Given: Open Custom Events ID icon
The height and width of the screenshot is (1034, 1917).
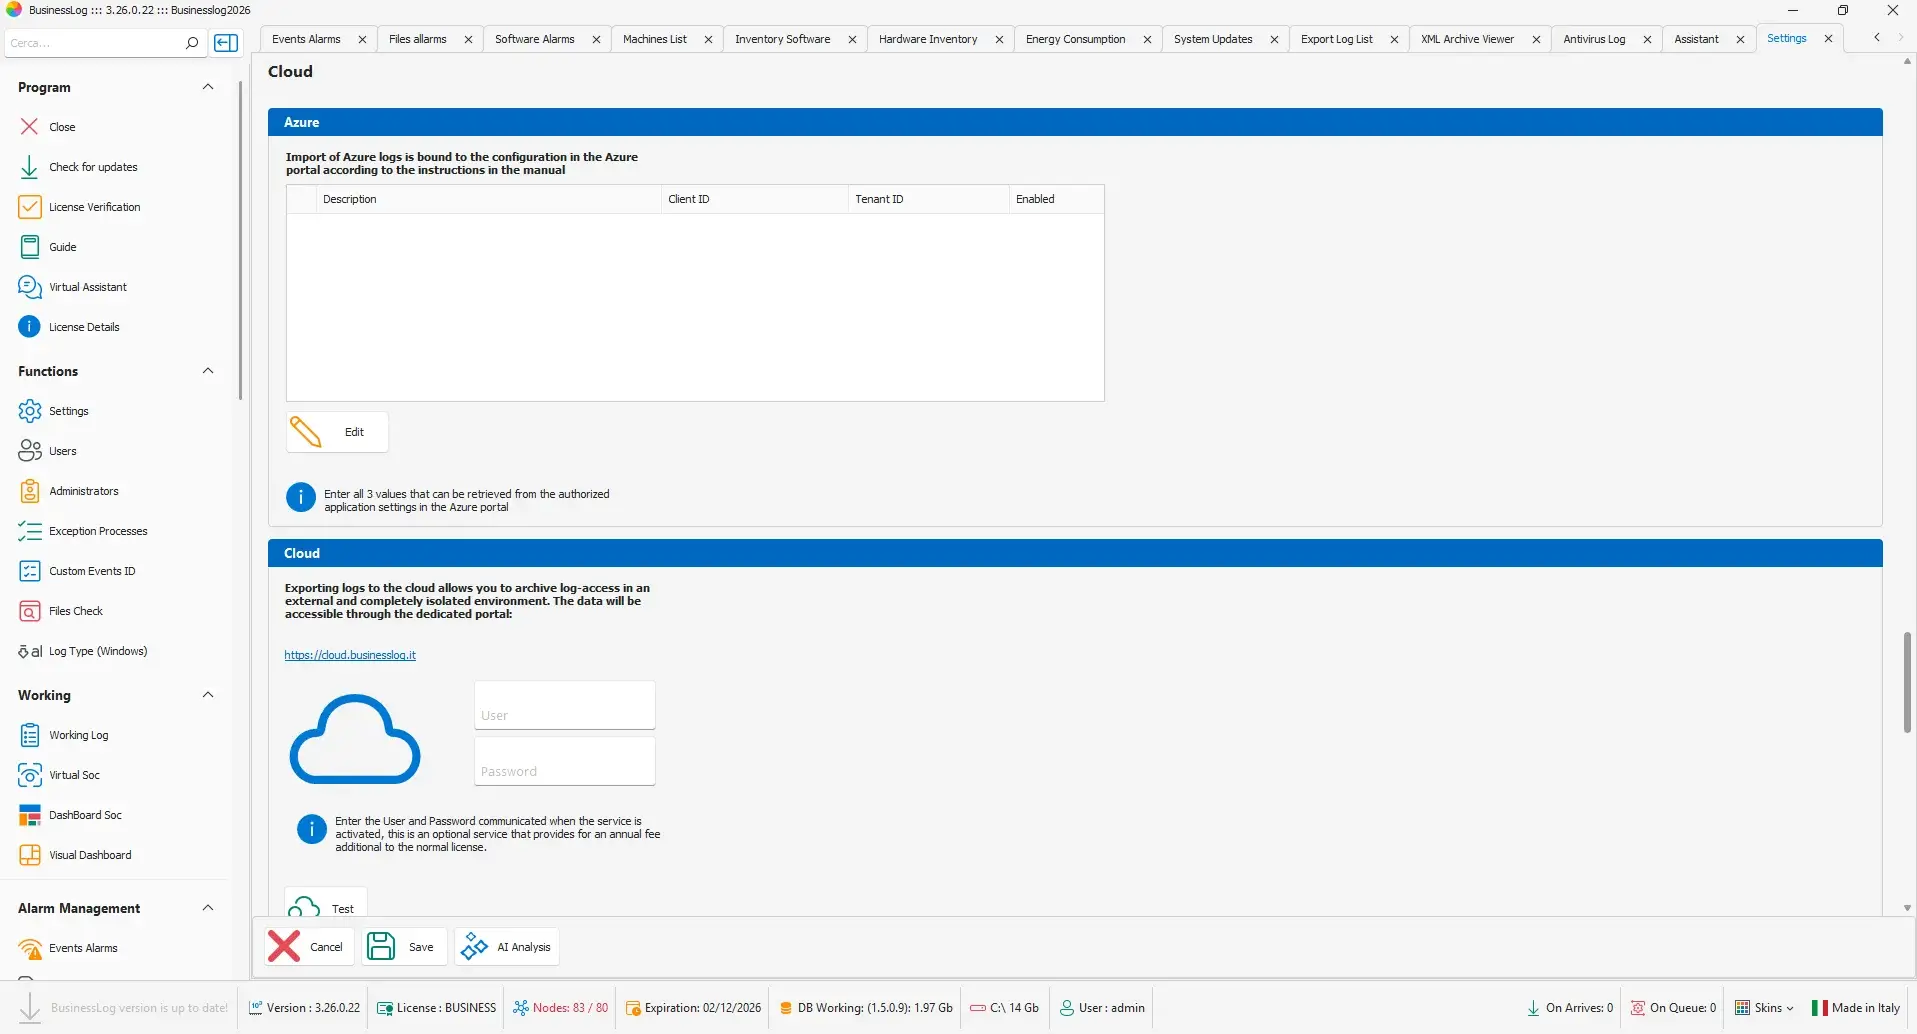Looking at the screenshot, I should tap(30, 571).
